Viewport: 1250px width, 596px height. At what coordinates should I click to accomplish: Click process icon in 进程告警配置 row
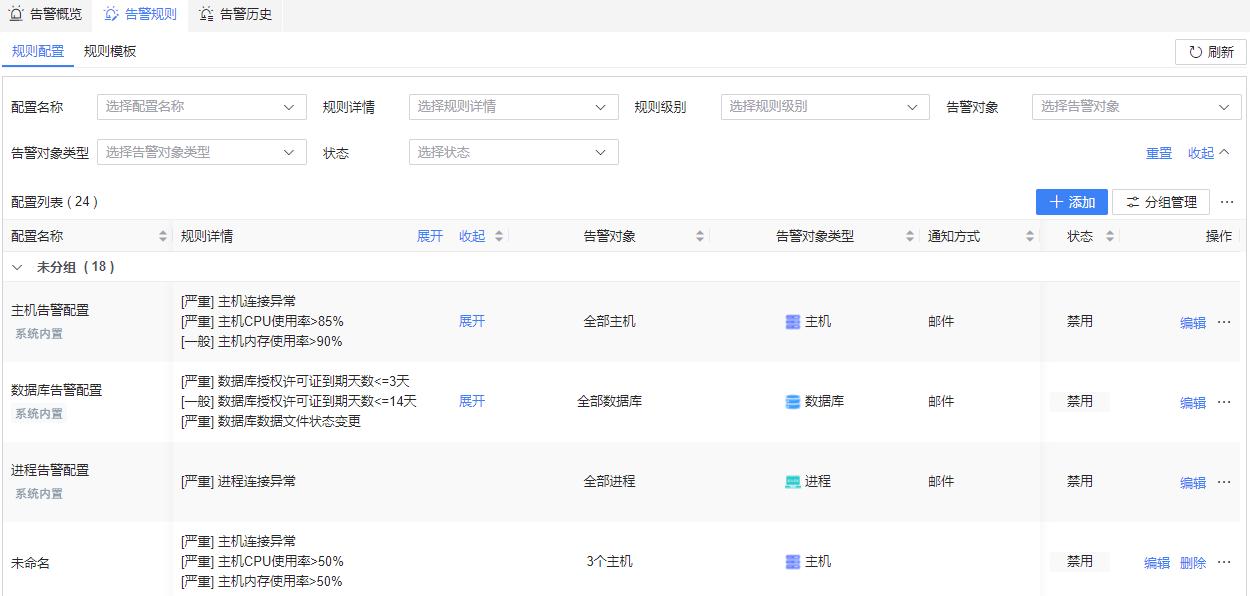[793, 482]
